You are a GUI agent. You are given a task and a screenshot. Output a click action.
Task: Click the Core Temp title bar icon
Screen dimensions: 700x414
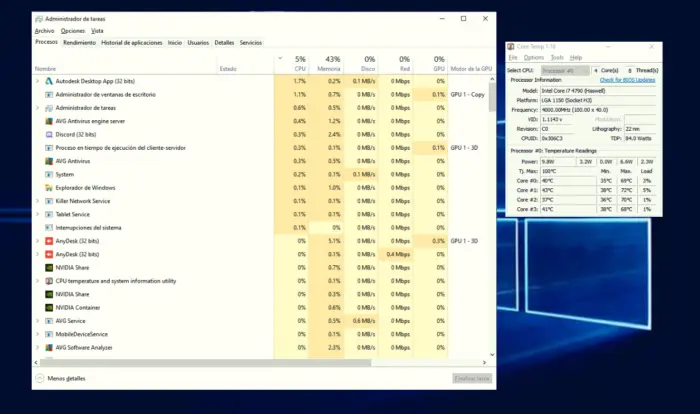pyautogui.click(x=511, y=46)
